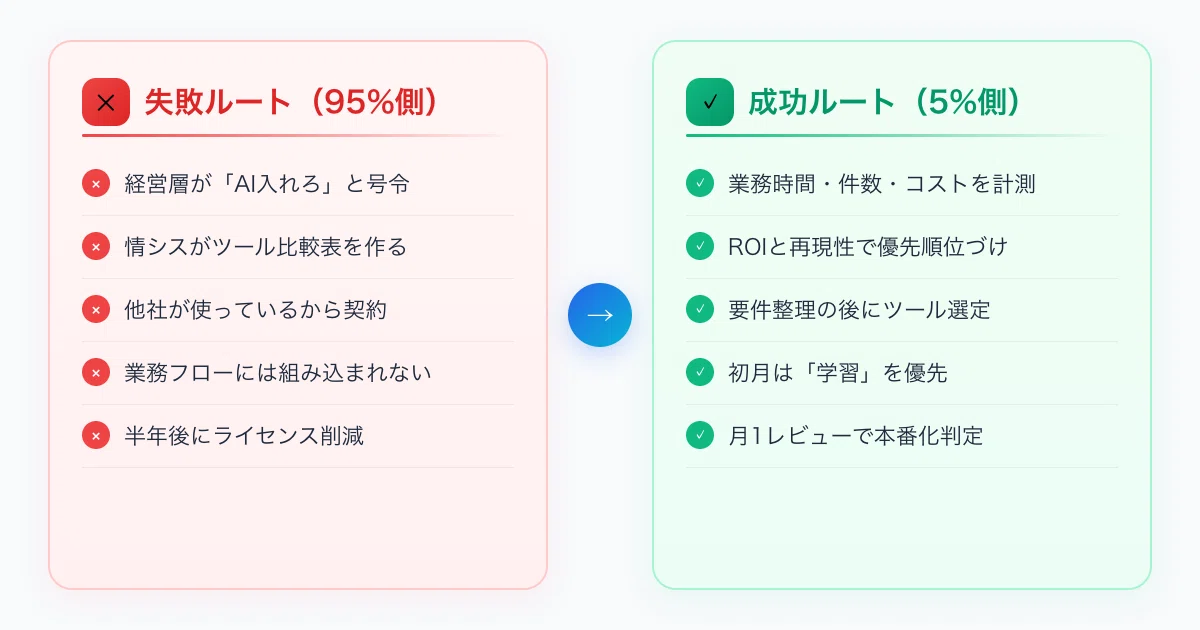
Task: Click the text ROIと再現性で優先順位づけ
Action: tap(865, 247)
